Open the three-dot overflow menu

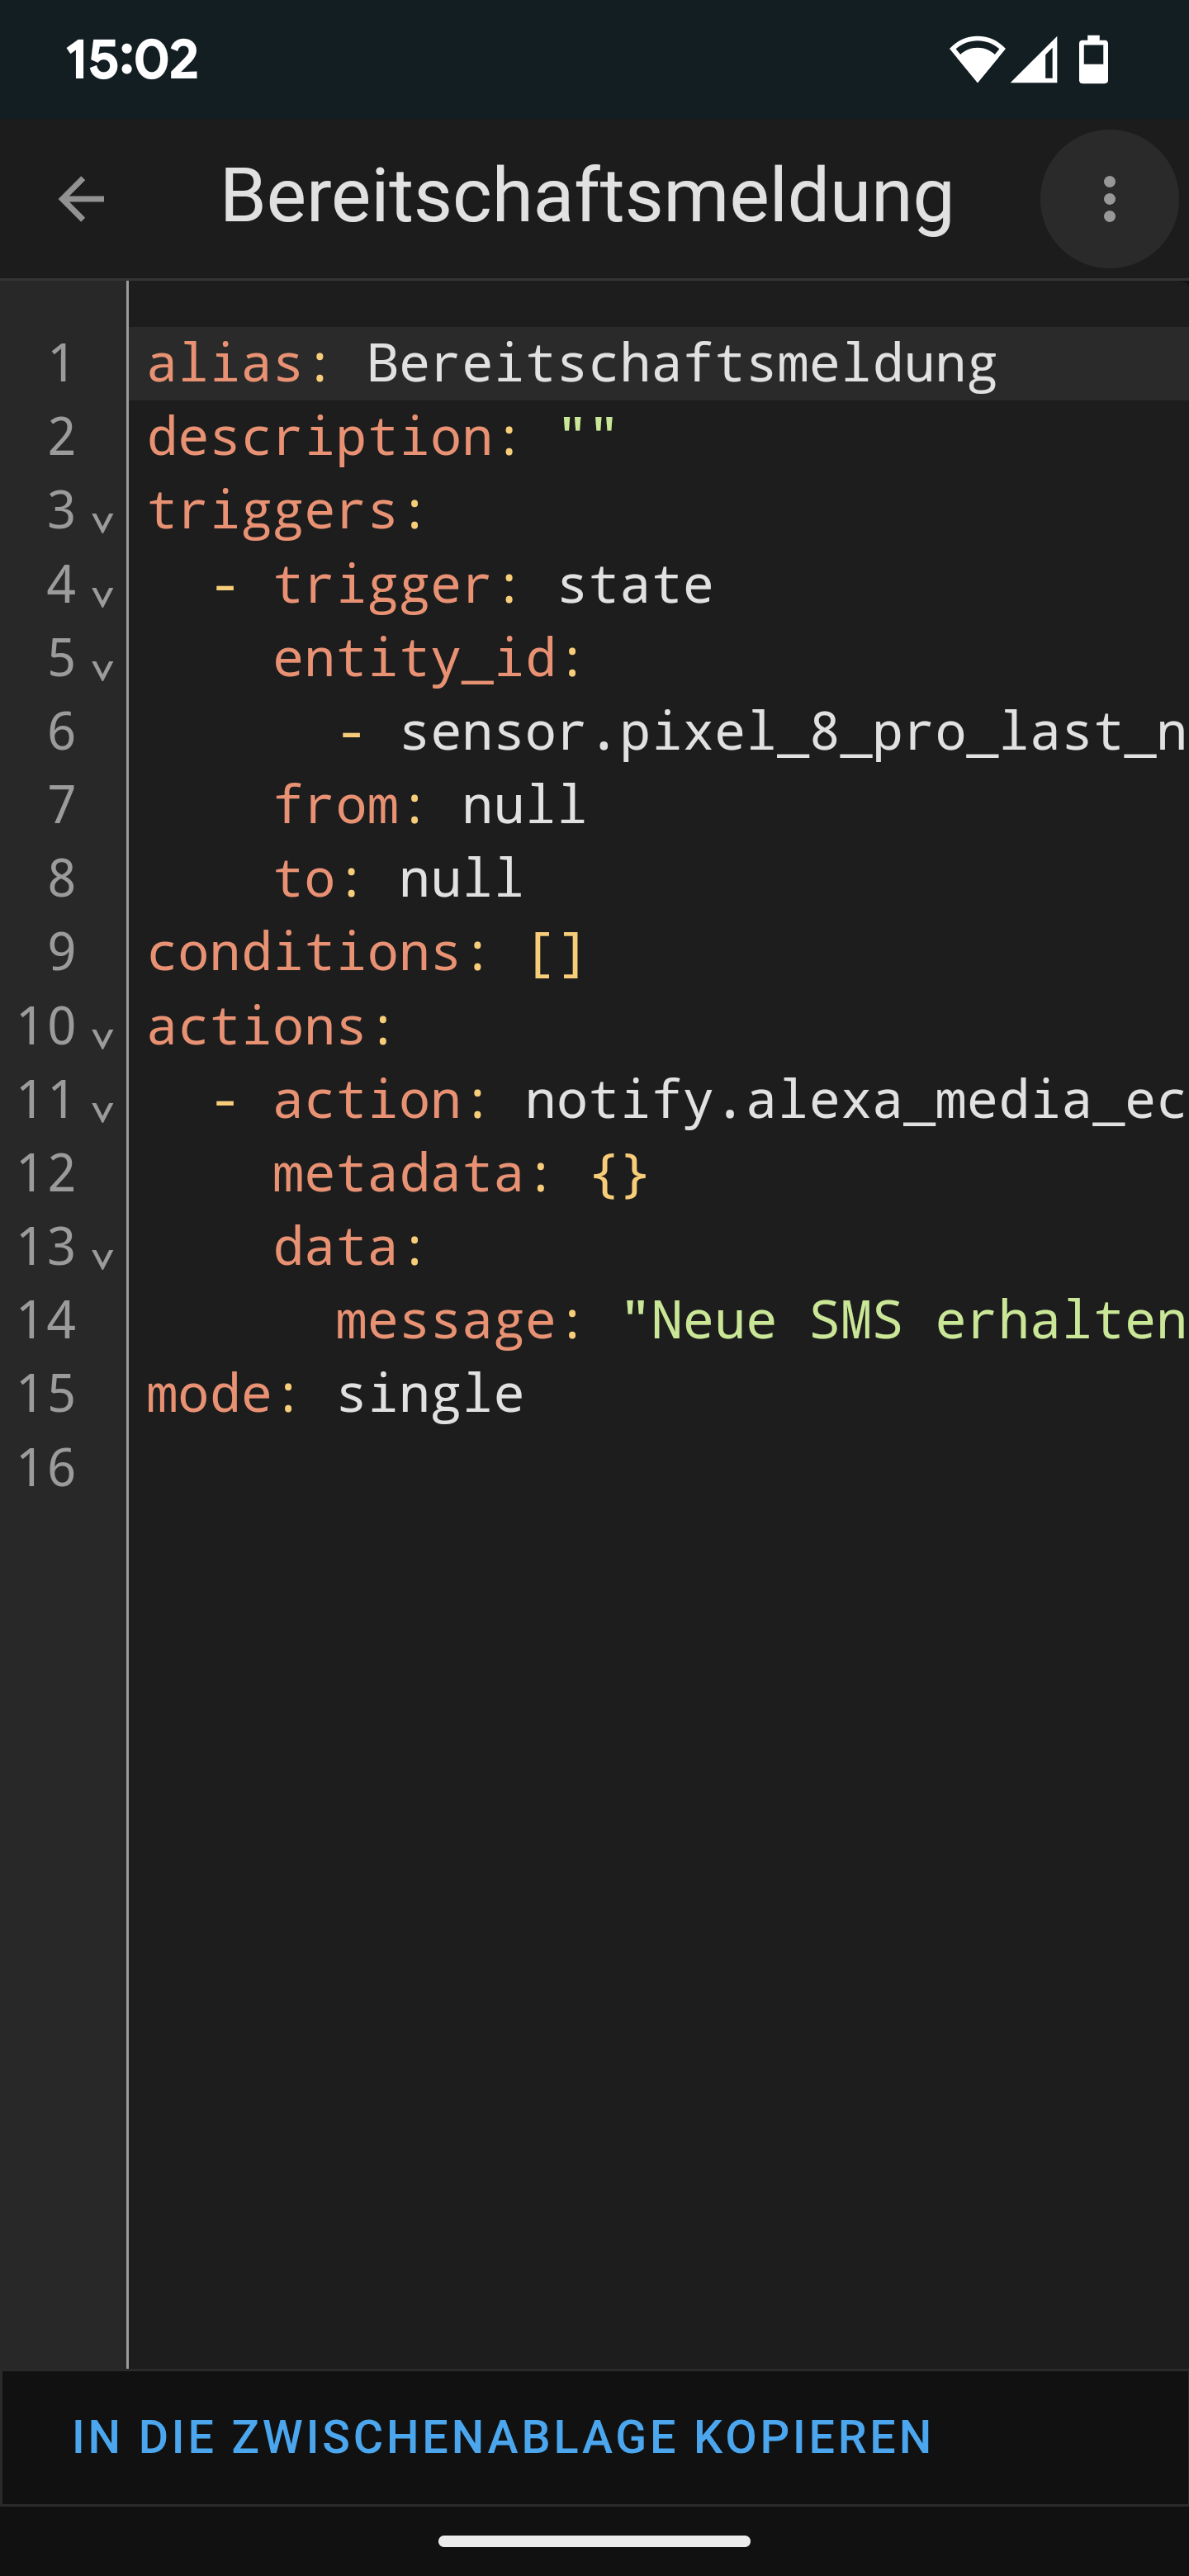pyautogui.click(x=1109, y=199)
